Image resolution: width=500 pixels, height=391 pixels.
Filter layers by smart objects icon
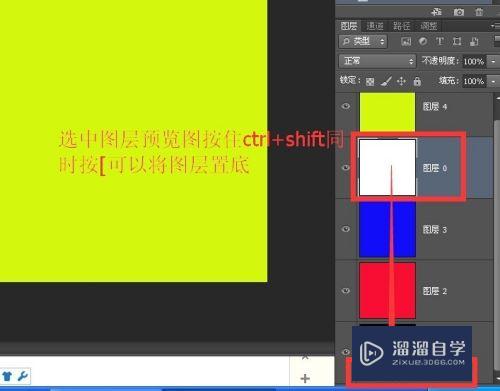click(474, 41)
